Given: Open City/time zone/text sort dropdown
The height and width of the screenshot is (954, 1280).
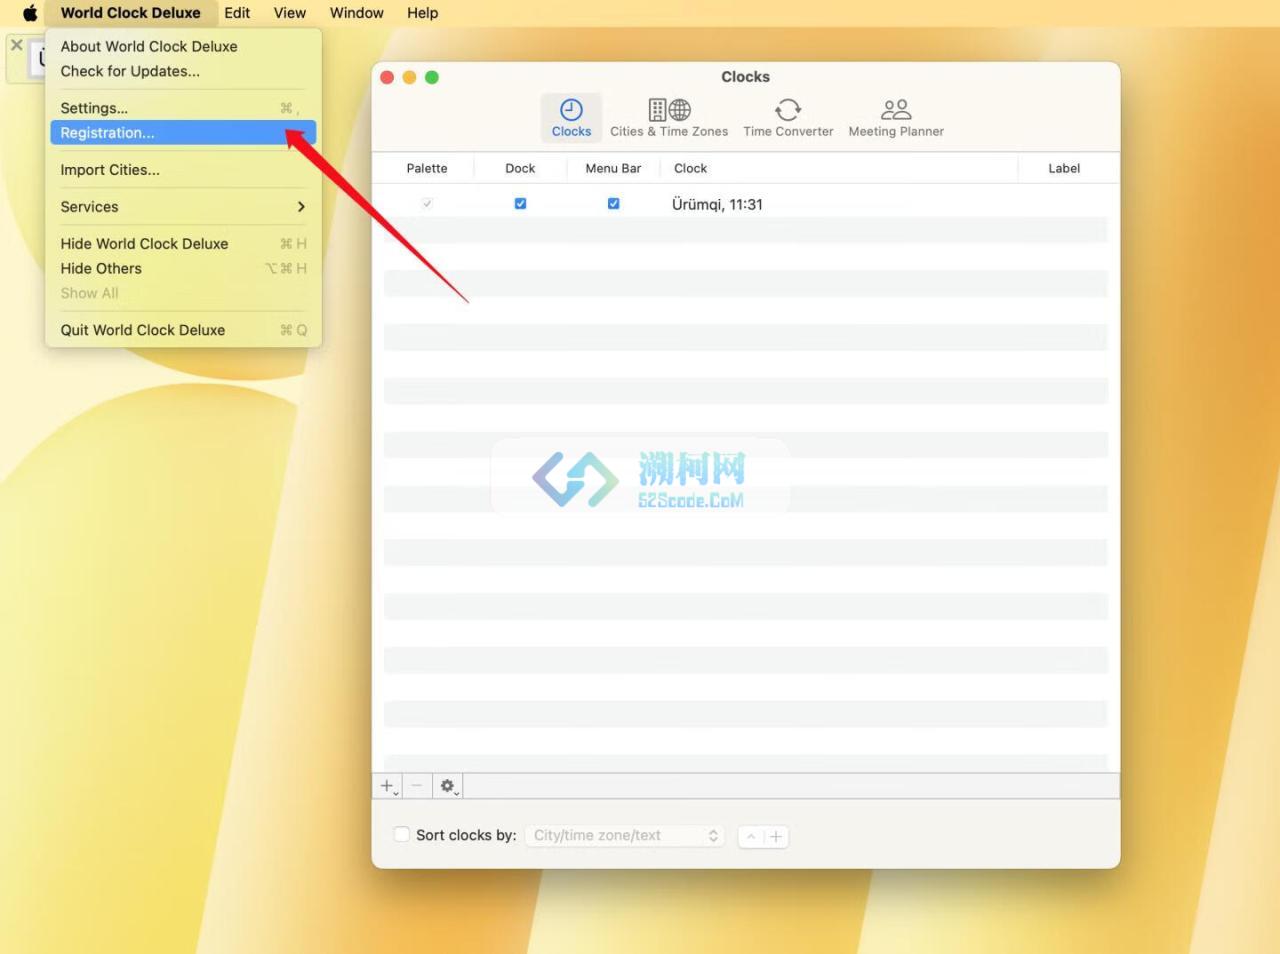Looking at the screenshot, I should (625, 836).
